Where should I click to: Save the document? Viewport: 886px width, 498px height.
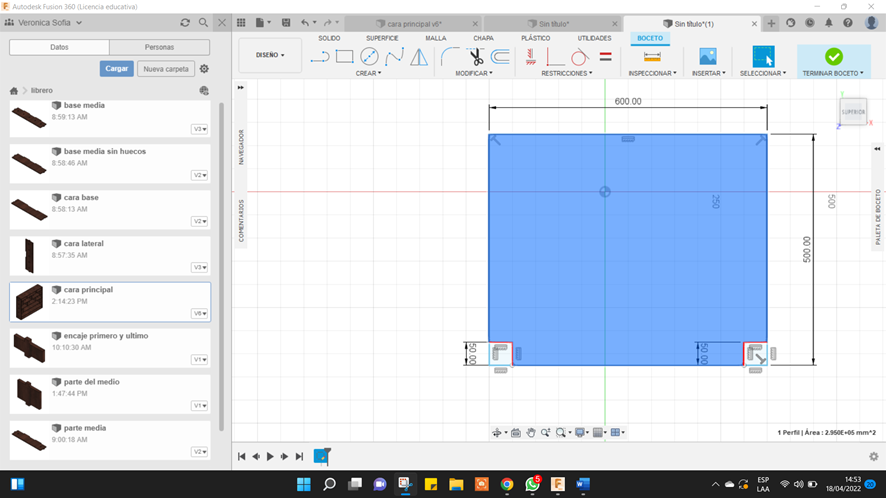286,23
